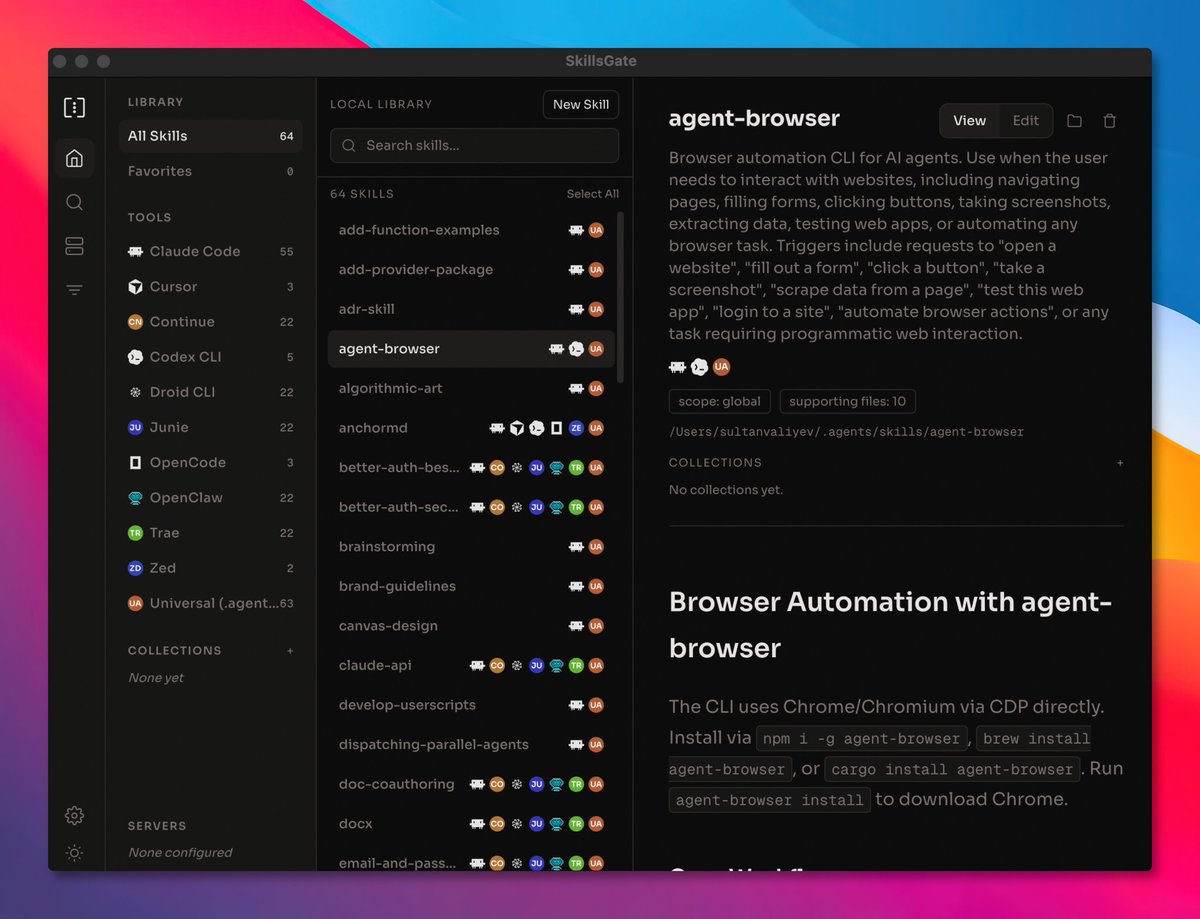Click the Junie JU badge icon
1200x919 pixels.
click(135, 427)
